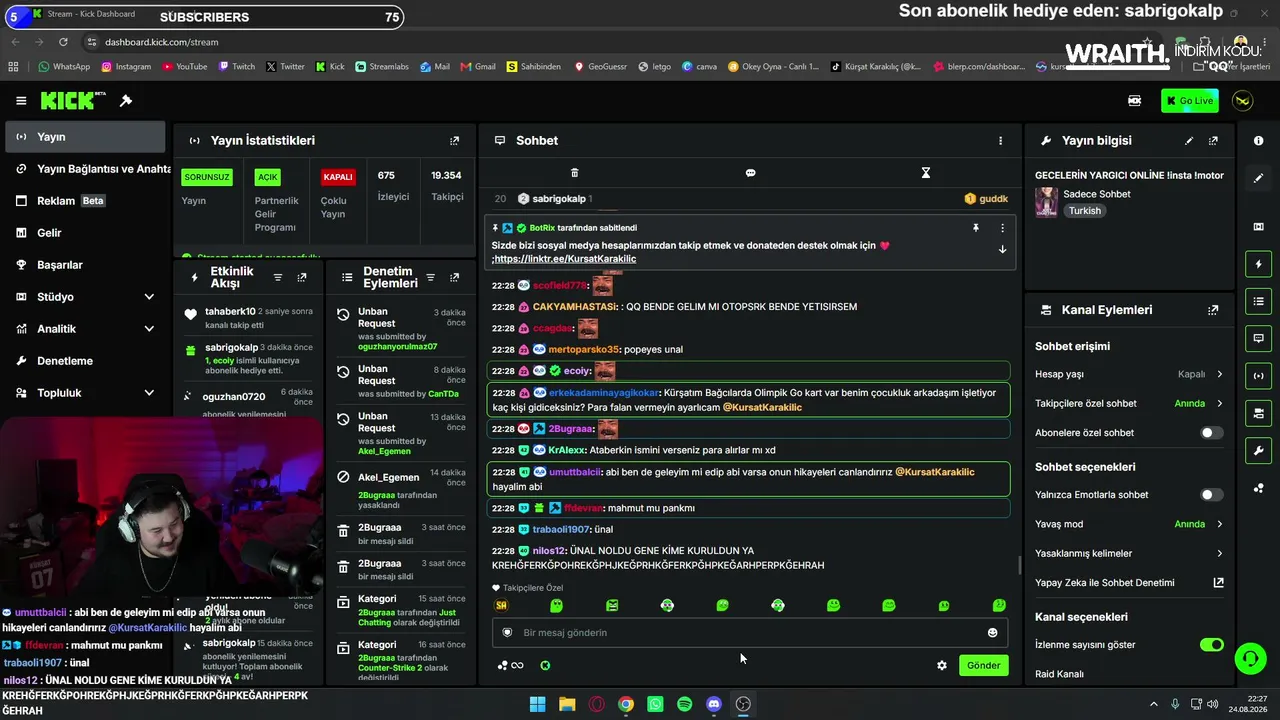This screenshot has width=1280, height=720.
Task: Open File Explorer from the Windows taskbar
Action: 567,704
